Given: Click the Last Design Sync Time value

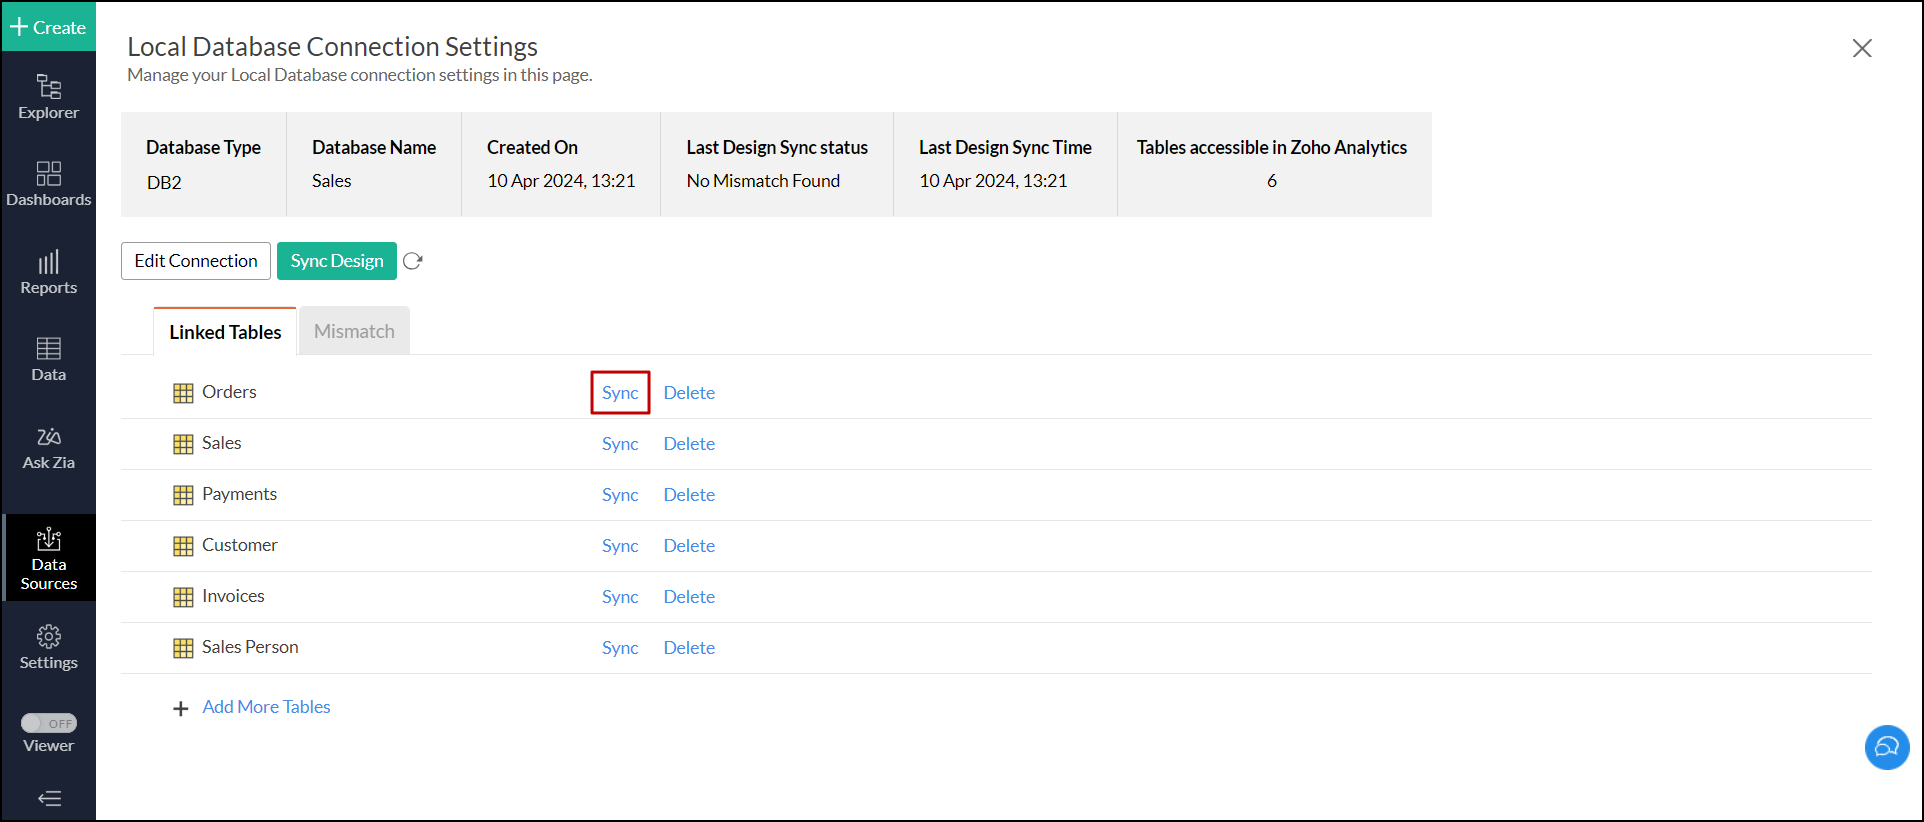Looking at the screenshot, I should pos(993,181).
